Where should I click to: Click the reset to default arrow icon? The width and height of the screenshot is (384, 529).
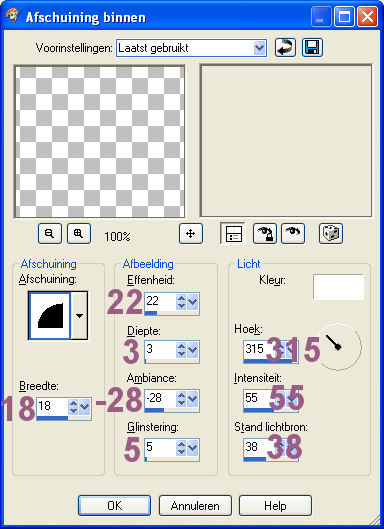coord(285,48)
